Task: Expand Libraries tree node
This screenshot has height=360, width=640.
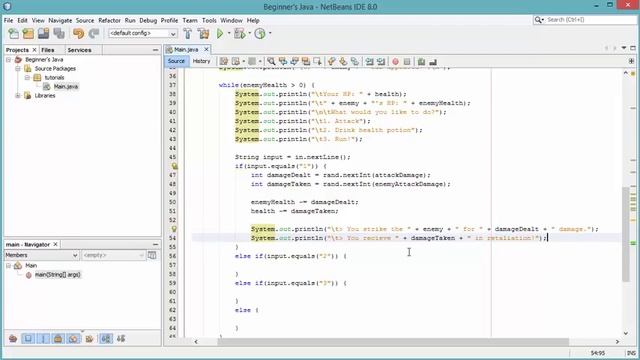Action: pyautogui.click(x=18, y=96)
